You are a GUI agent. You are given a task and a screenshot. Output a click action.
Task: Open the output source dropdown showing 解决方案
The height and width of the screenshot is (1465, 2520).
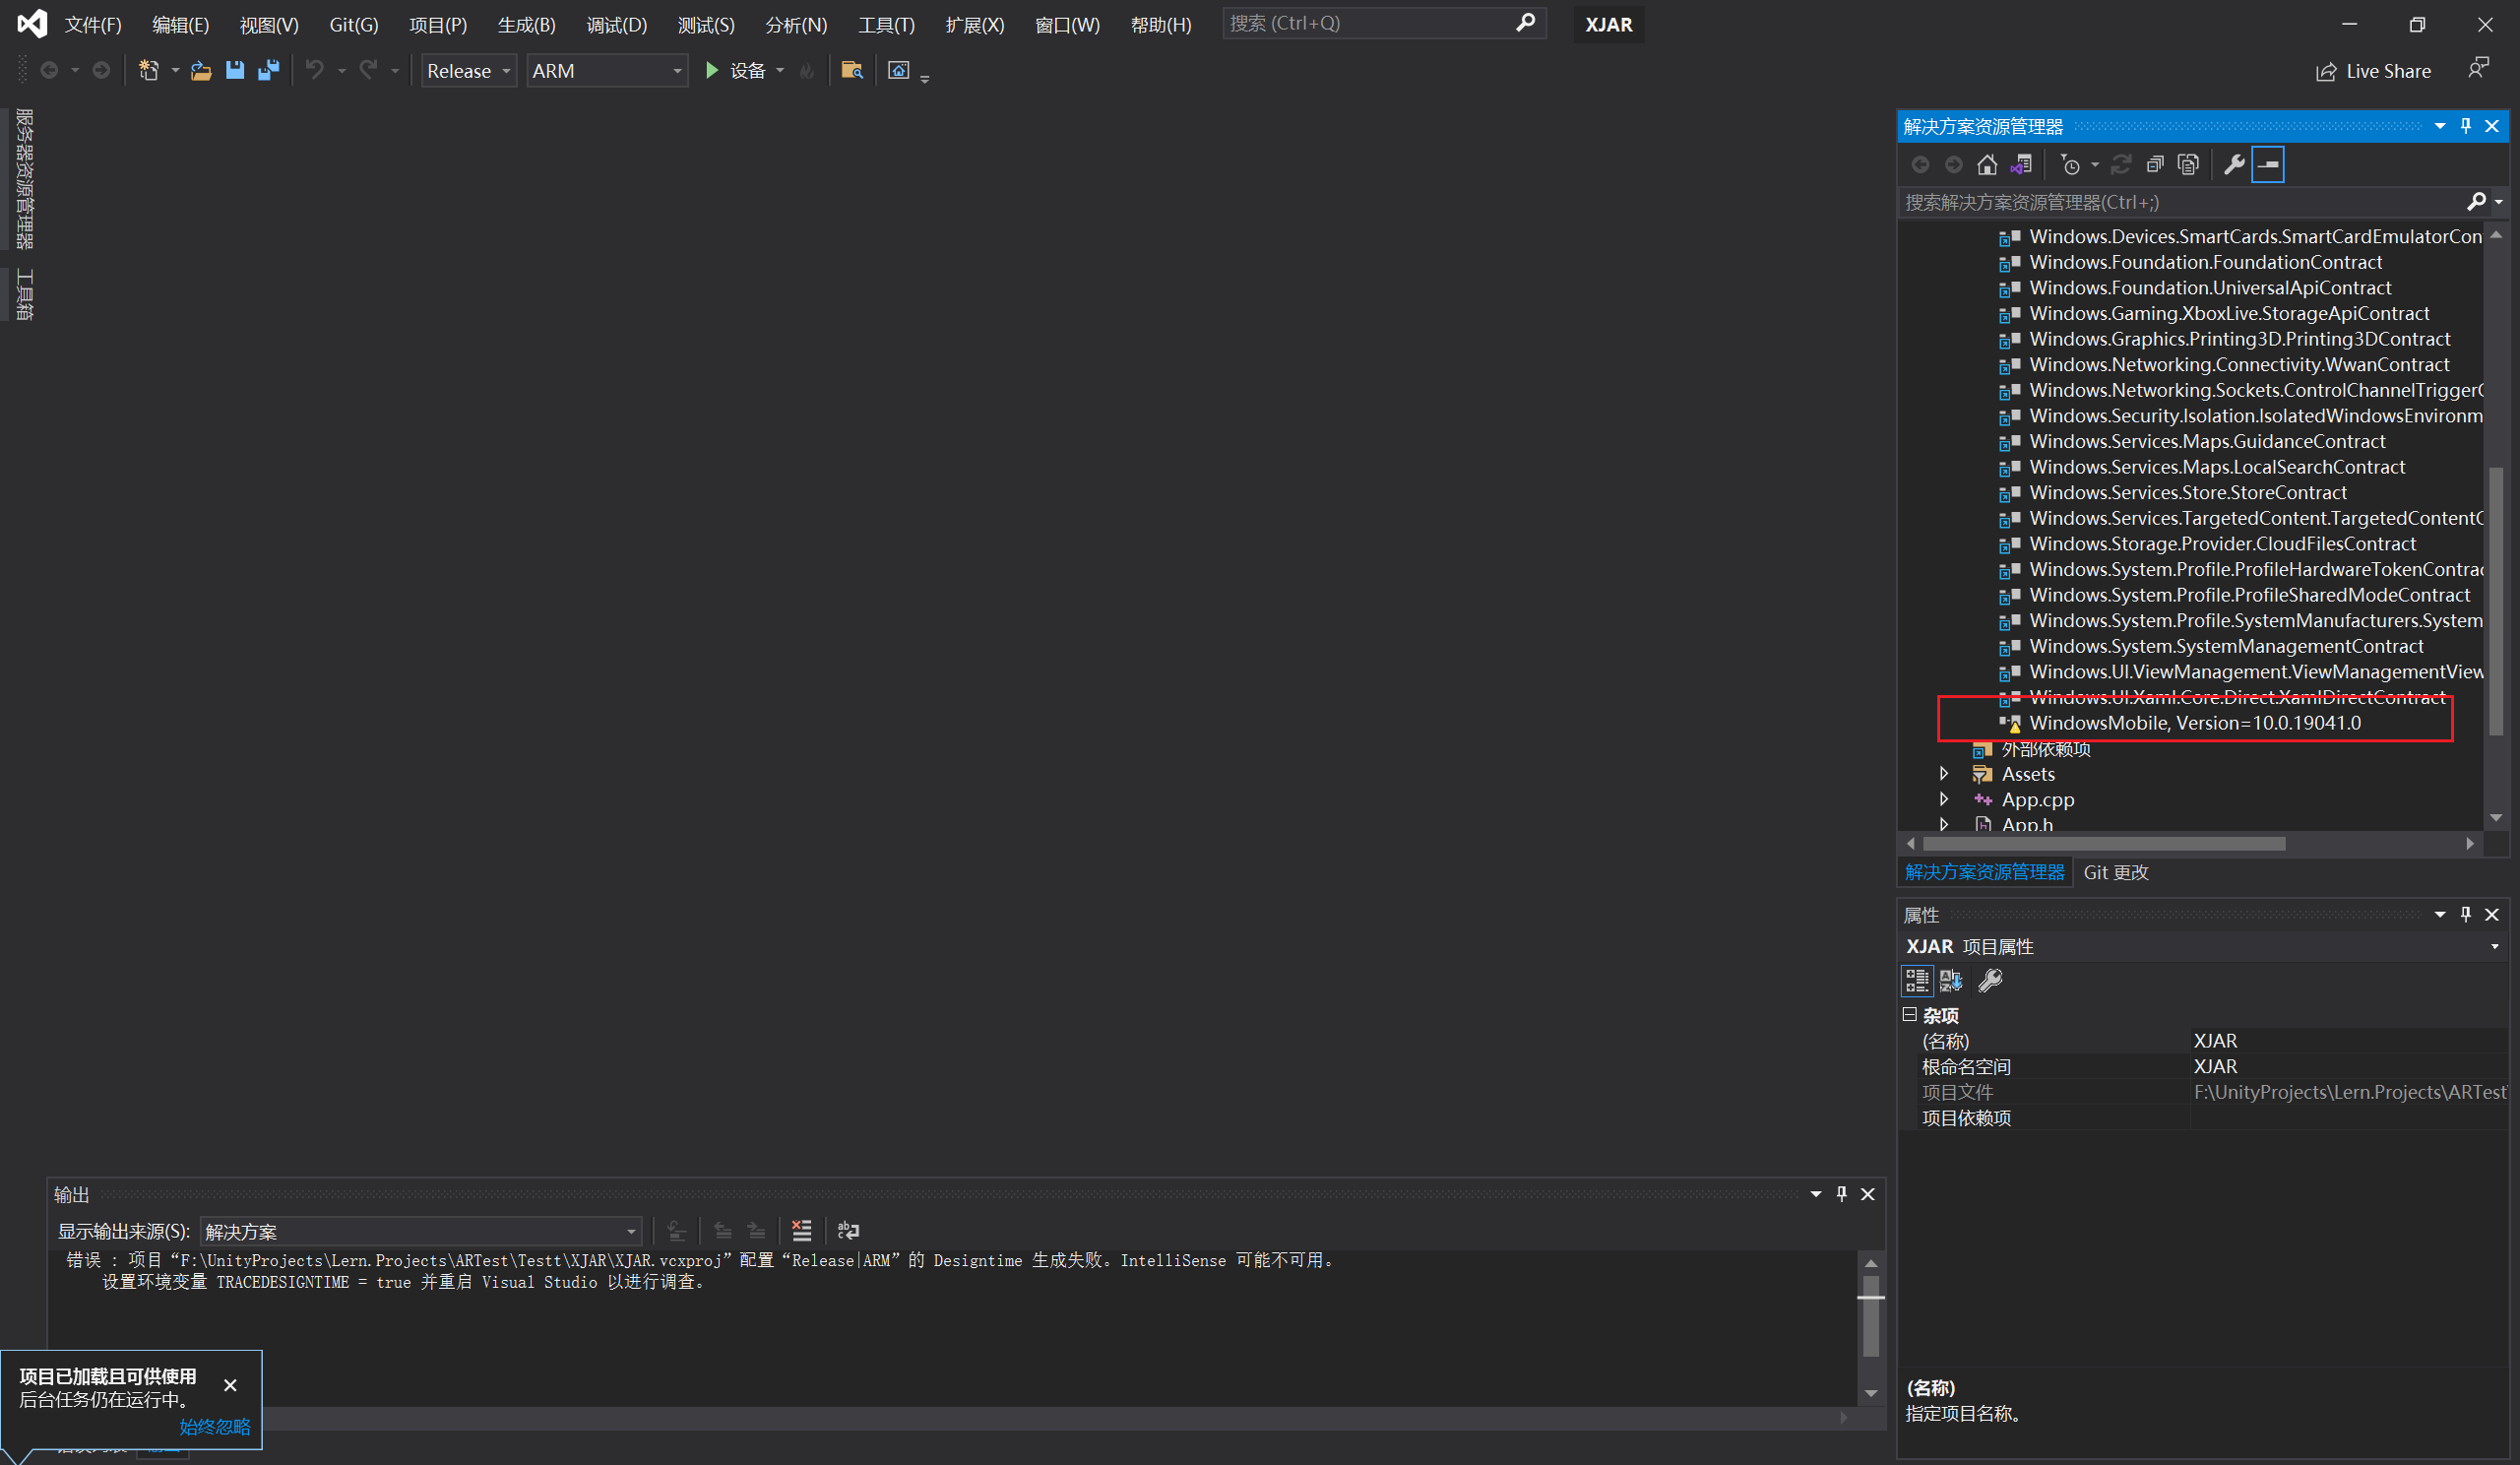pos(421,1232)
